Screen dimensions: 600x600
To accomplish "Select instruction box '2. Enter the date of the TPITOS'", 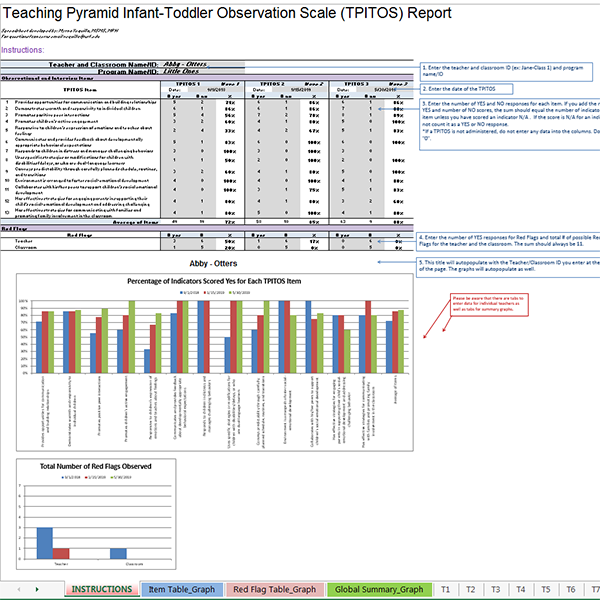I will [466, 89].
